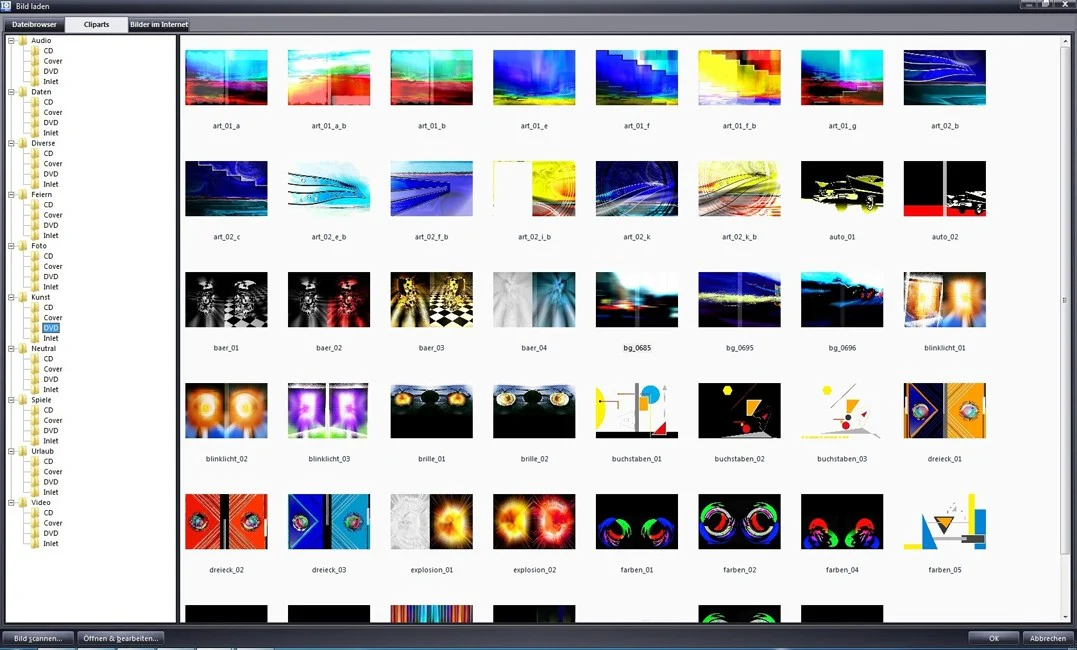The image size is (1077, 650).
Task: Select the dreieck_02 red clipart thumbnail
Action: [226, 522]
